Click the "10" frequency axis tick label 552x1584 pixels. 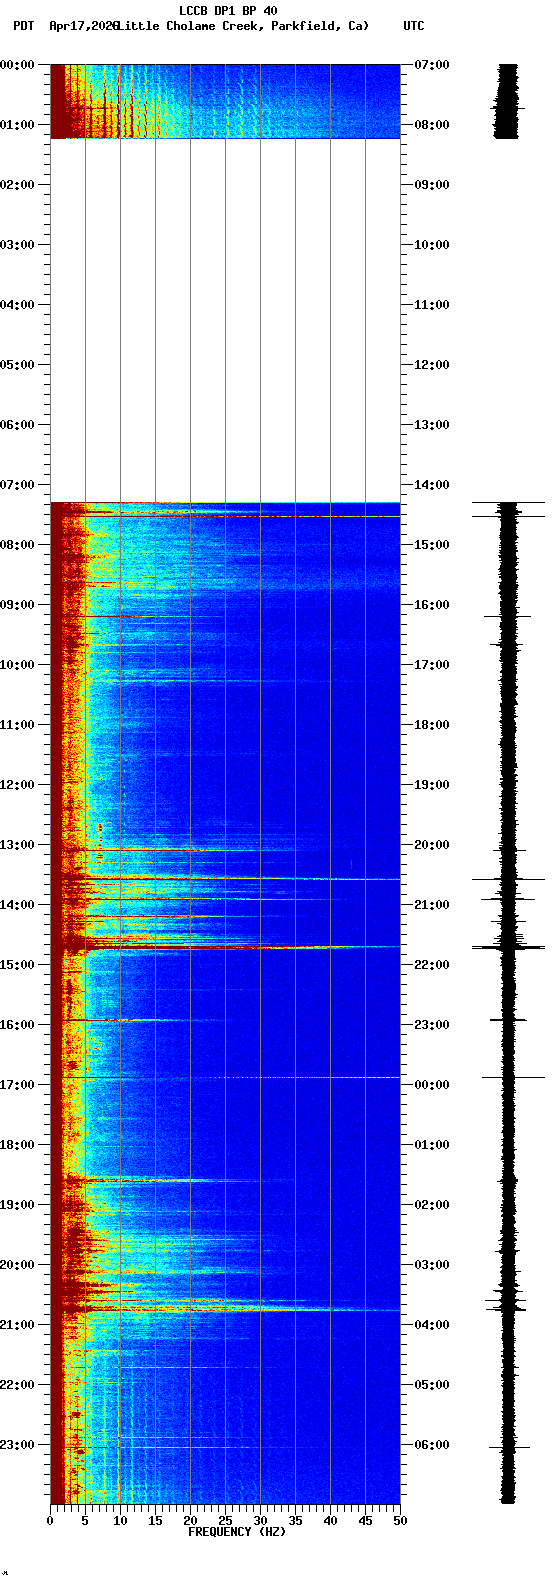pyautogui.click(x=120, y=1521)
